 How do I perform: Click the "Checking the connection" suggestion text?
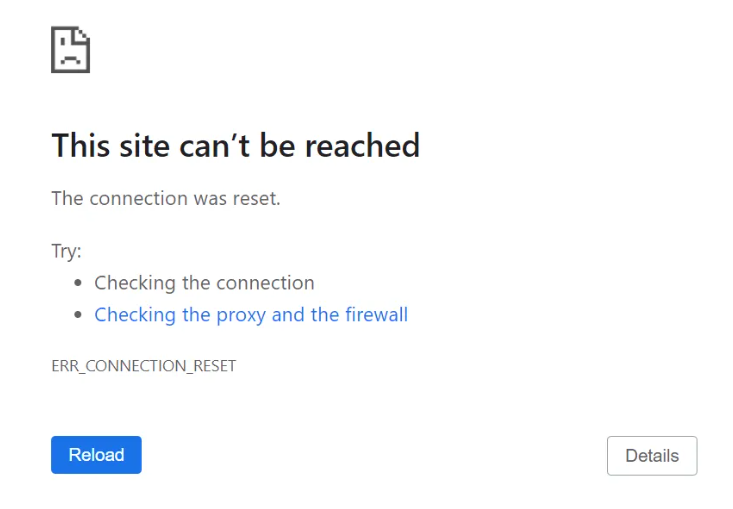tap(204, 283)
